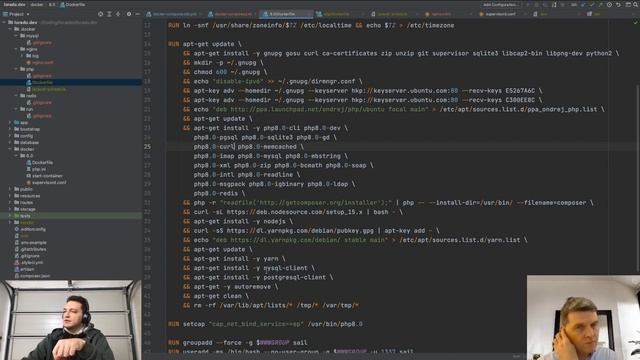Image resolution: width=640 pixels, height=360 pixels.
Task: Select the nginx.conf file in tree
Action: (x=40, y=62)
